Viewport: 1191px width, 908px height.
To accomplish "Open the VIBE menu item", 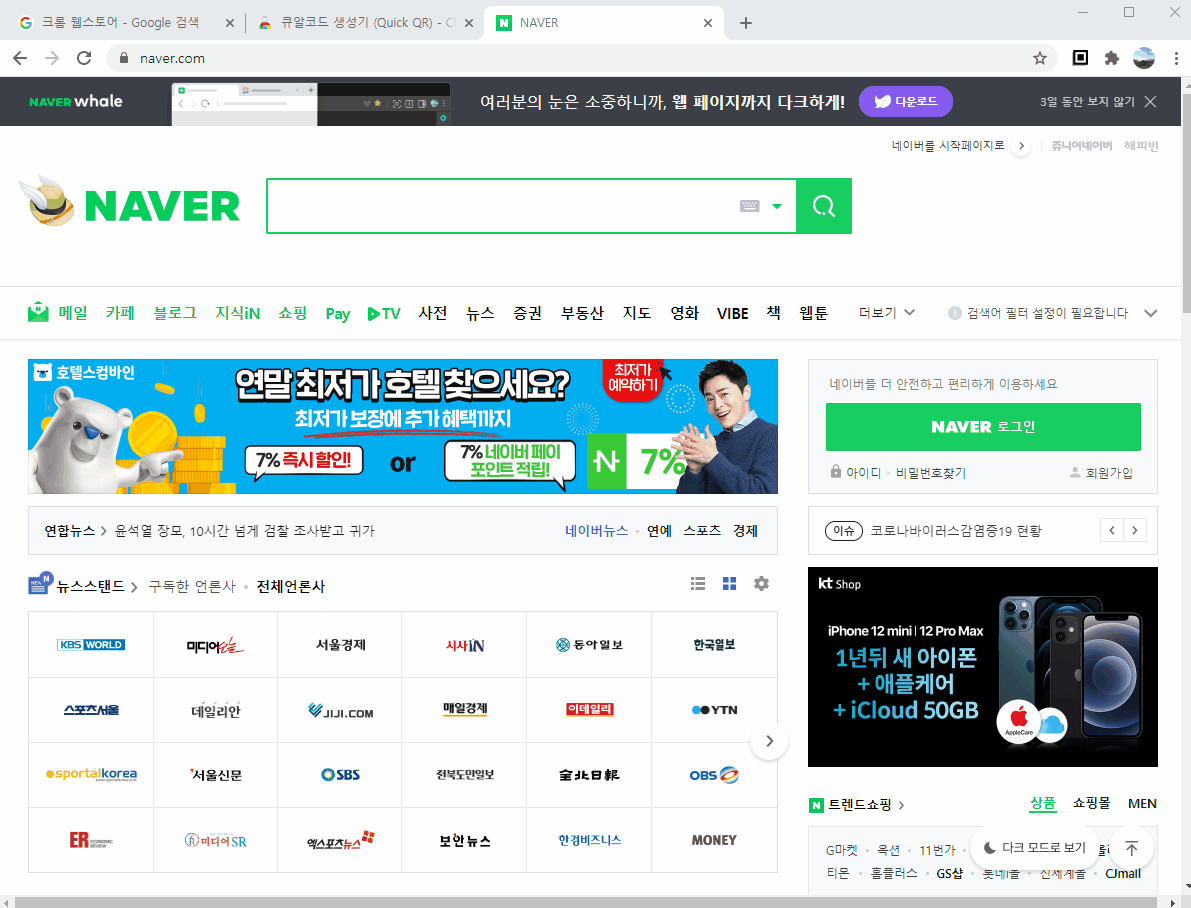I will [x=732, y=314].
